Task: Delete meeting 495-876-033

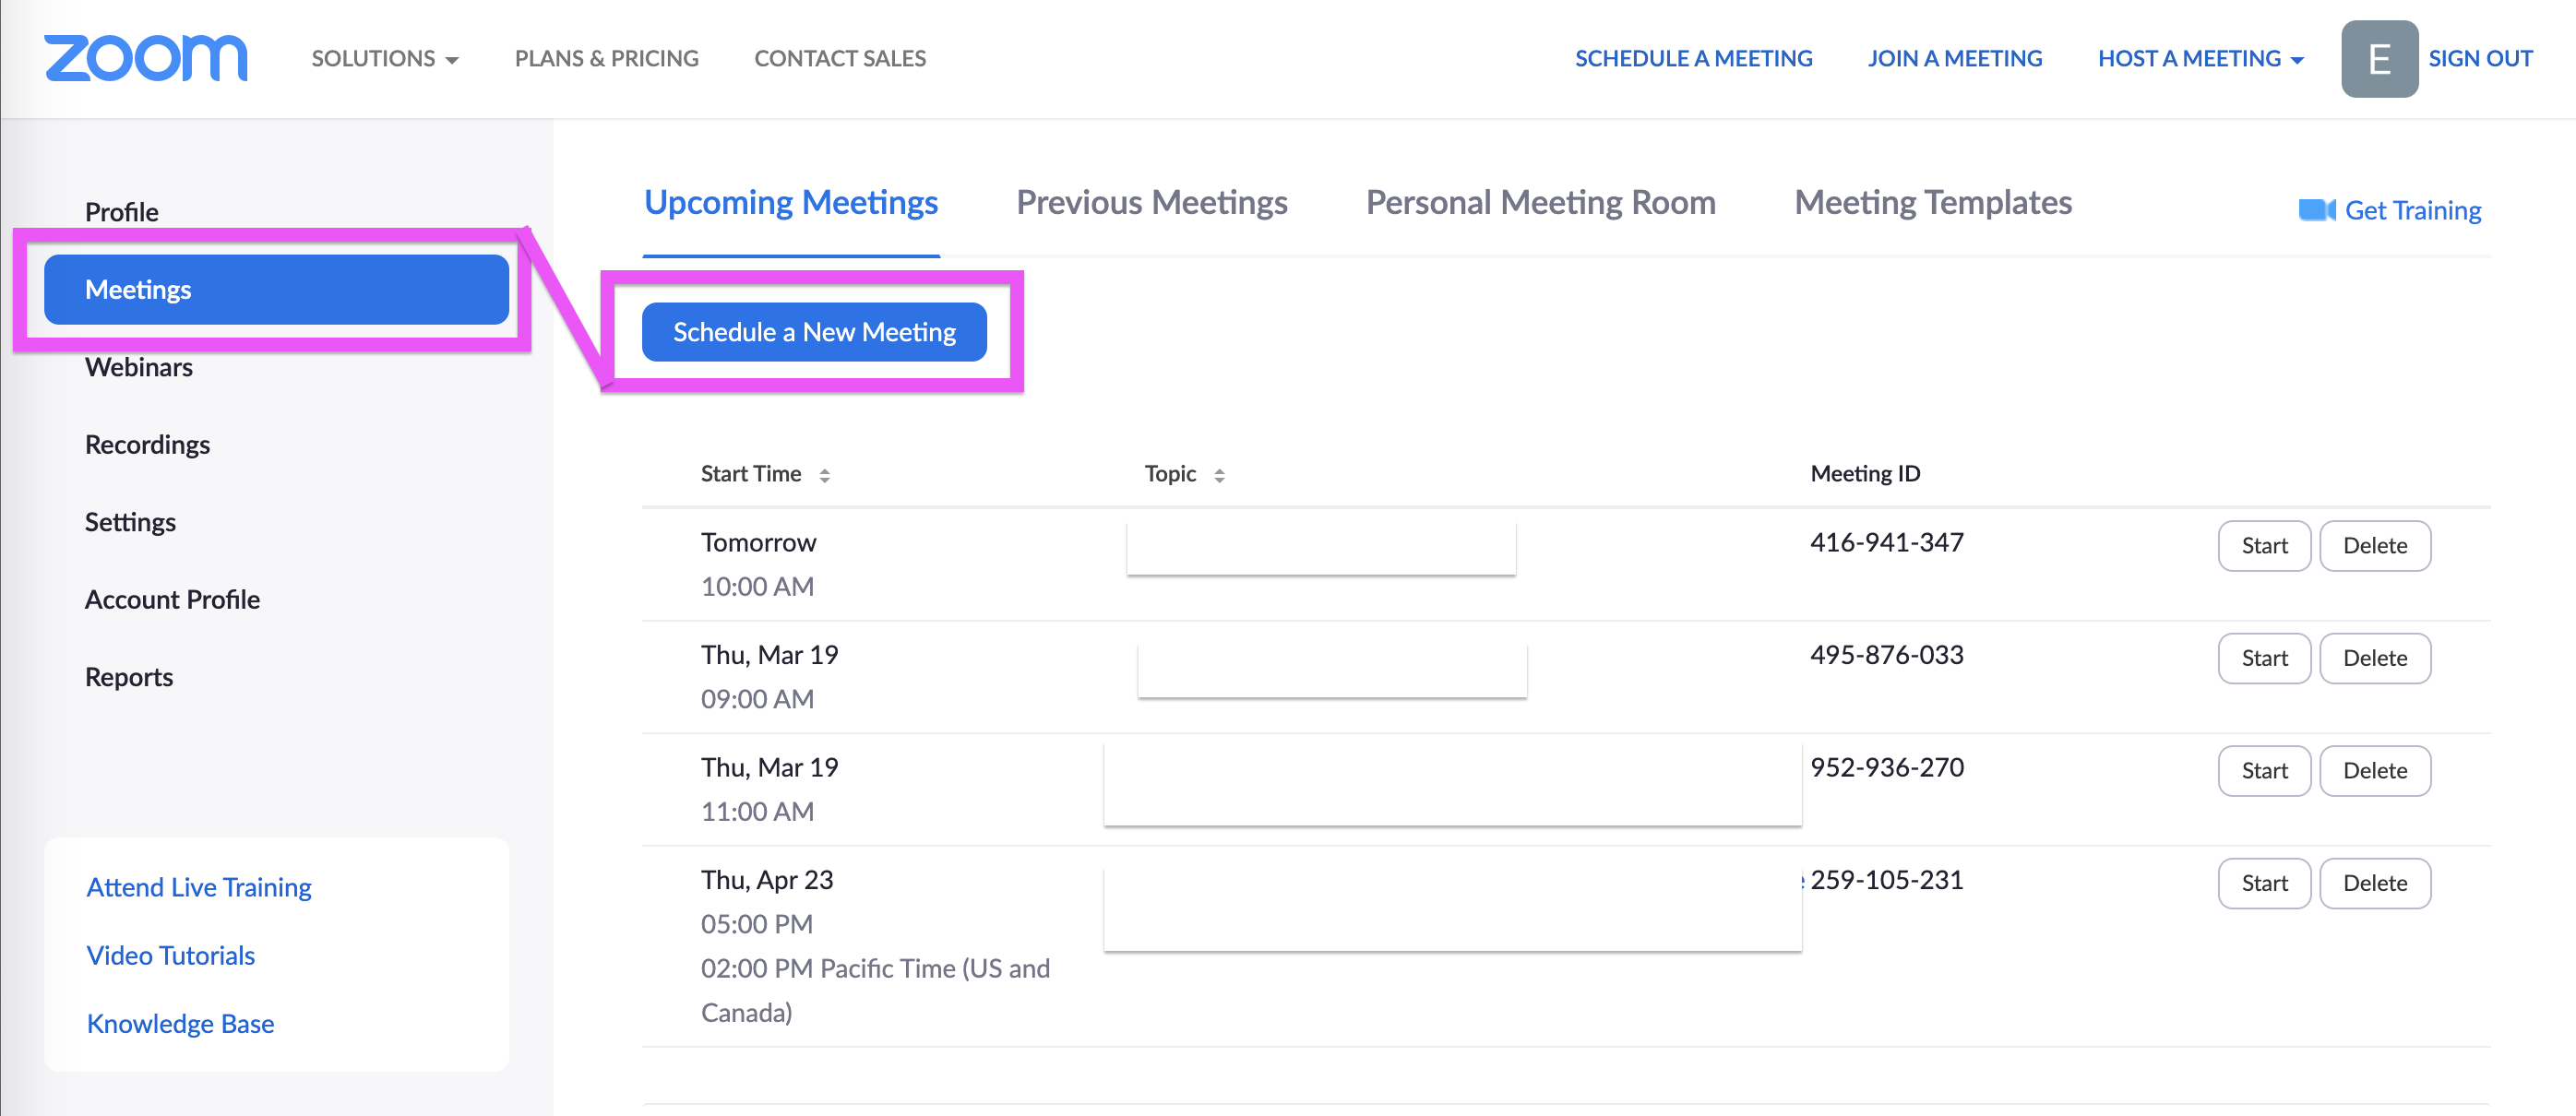Action: click(x=2375, y=658)
